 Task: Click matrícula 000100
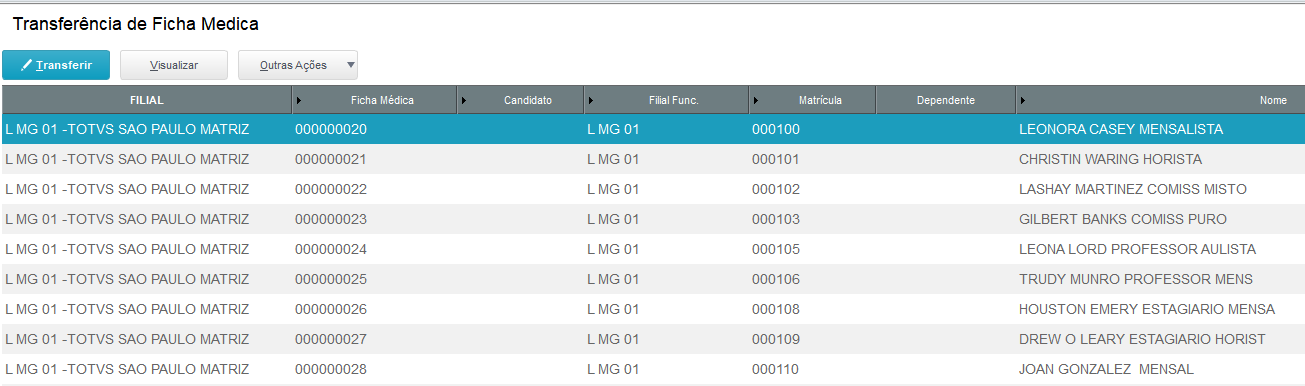[x=775, y=129]
